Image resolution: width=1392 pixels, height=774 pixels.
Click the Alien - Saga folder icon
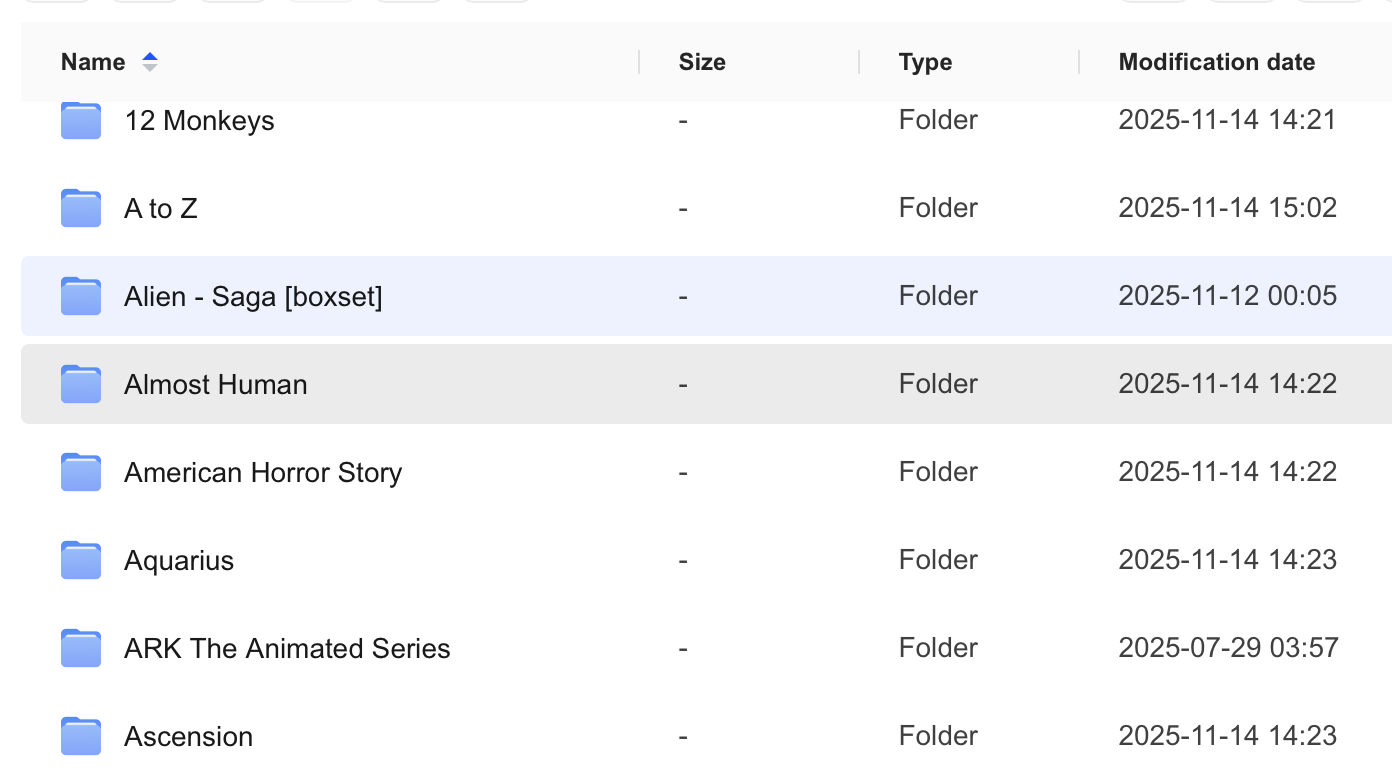click(81, 297)
